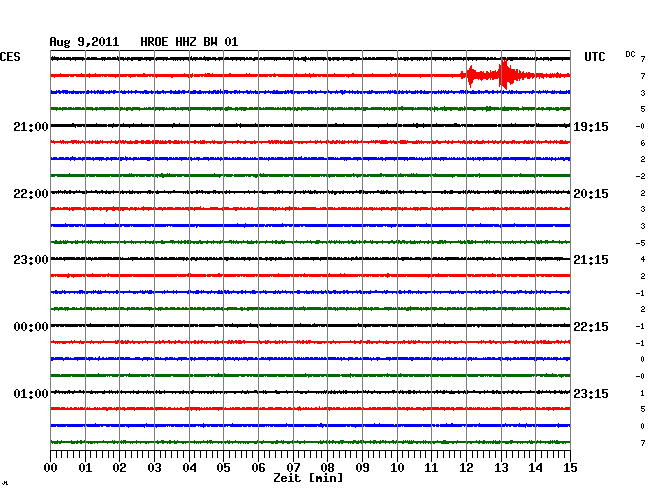The height and width of the screenshot is (494, 650).
Task: Select the DC column header
Action: click(630, 54)
